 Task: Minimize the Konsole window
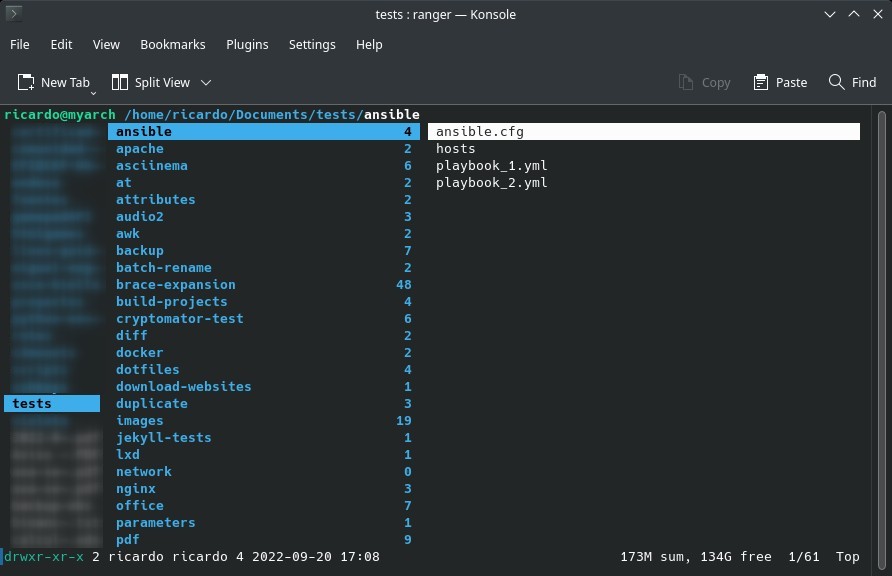[x=830, y=14]
